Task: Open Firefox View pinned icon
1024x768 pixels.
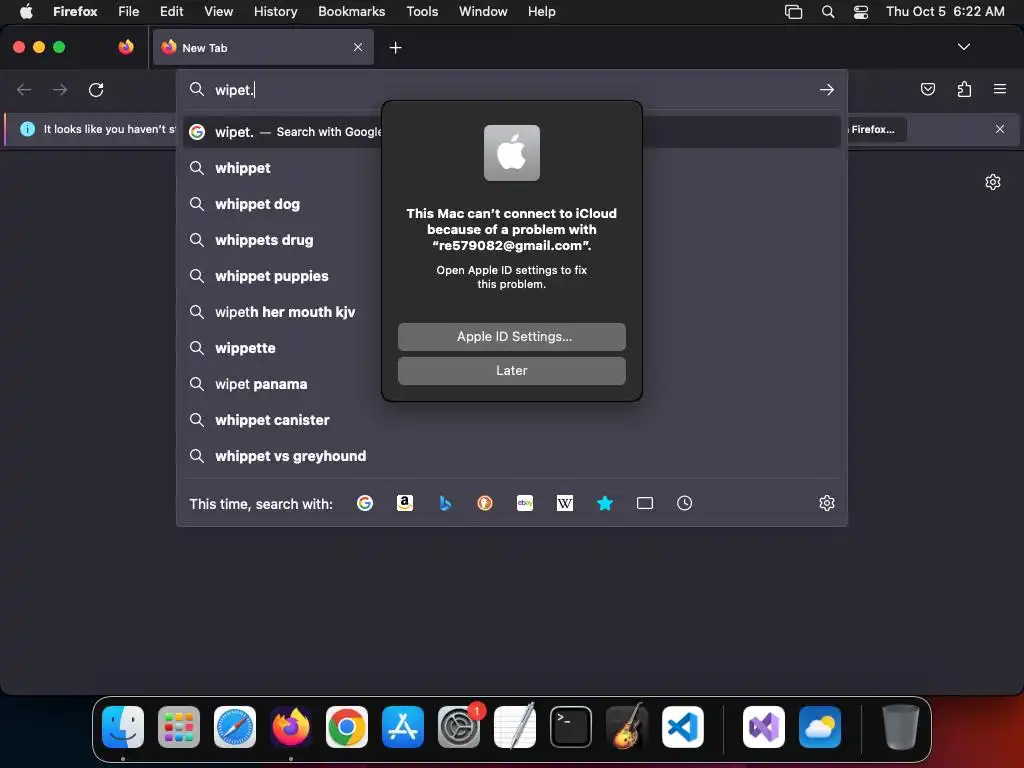Action: point(126,47)
